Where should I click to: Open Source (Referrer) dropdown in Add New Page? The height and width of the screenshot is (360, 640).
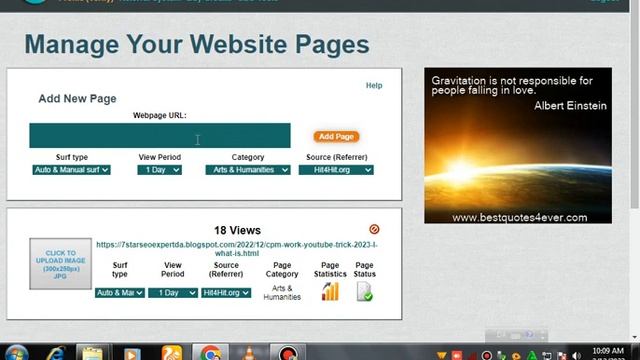pos(336,170)
